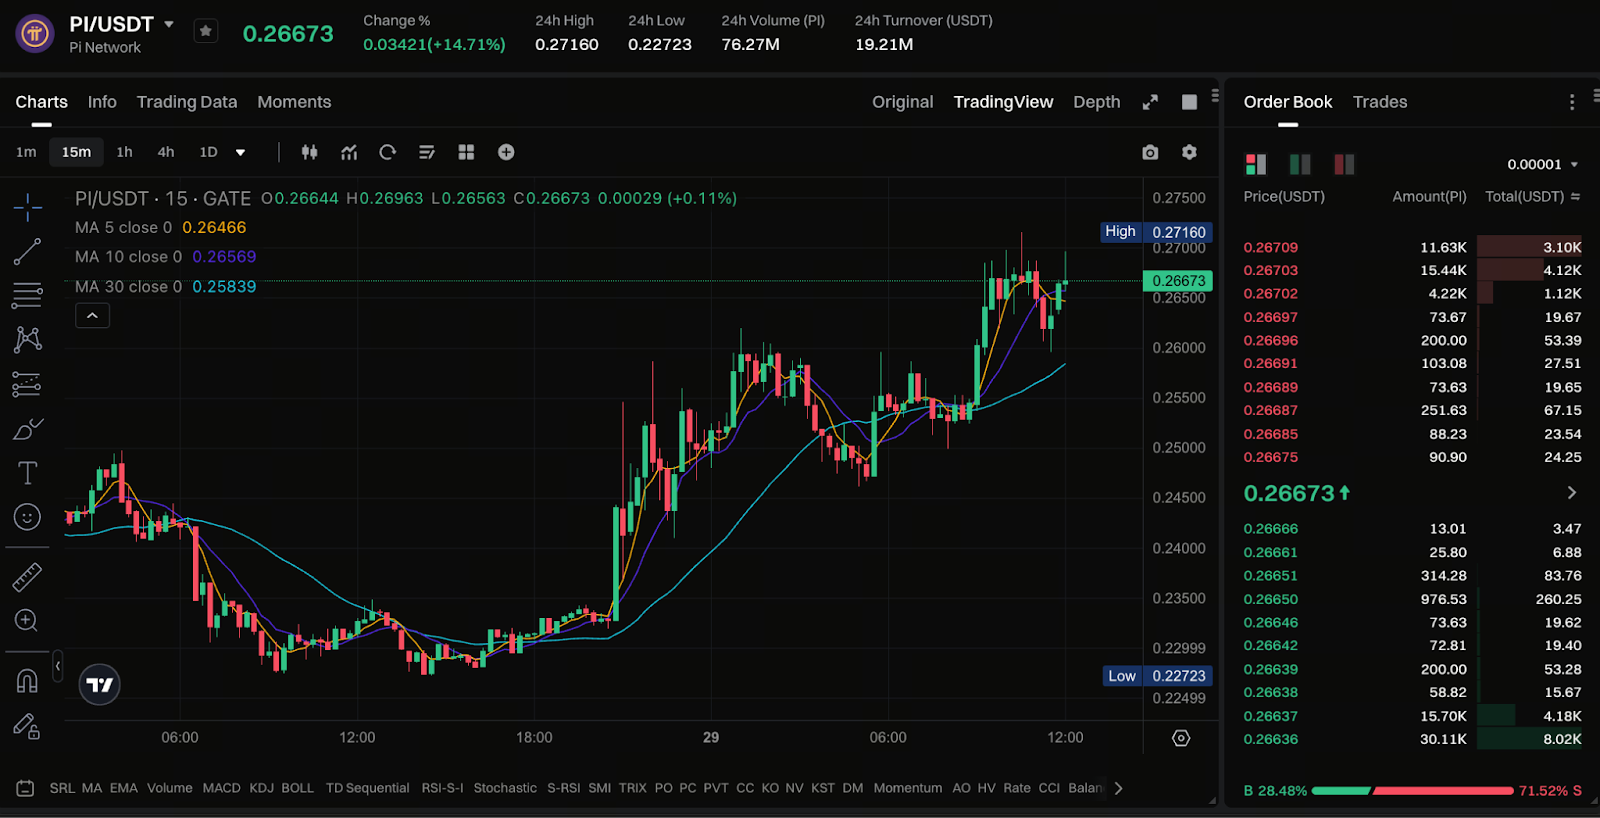The image size is (1600, 818).
Task: Open the emoji icons tool
Action: coord(27,517)
